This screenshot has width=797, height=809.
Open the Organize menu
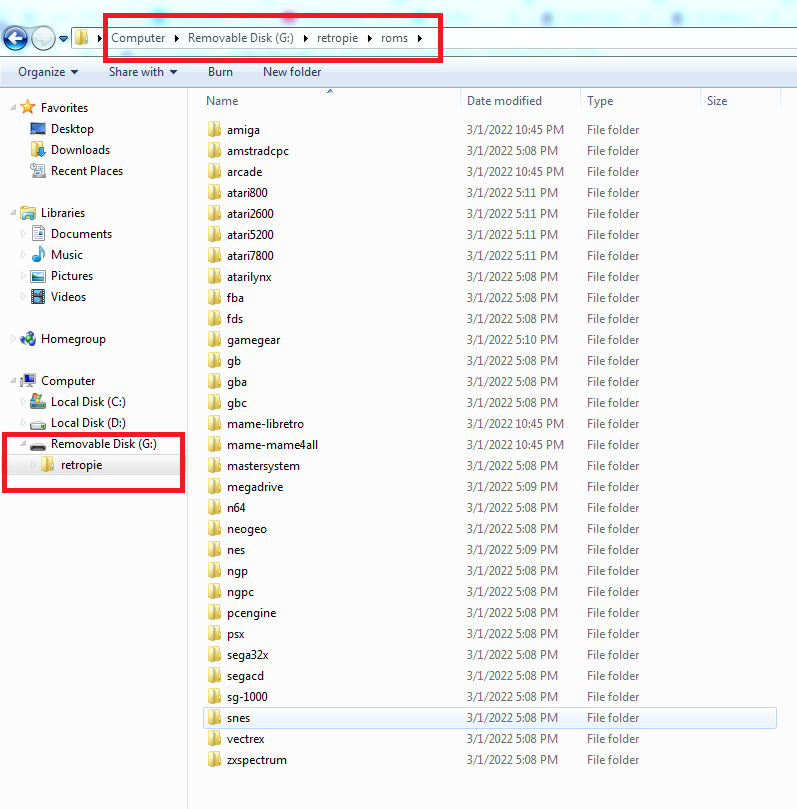(48, 72)
